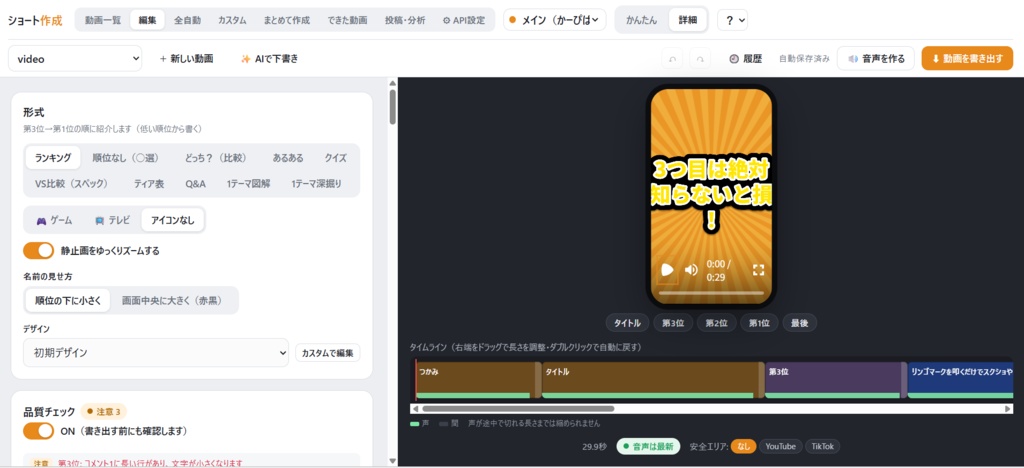Select 順位の下に小さく name display
This screenshot has height=468, width=1024.
[x=68, y=301]
